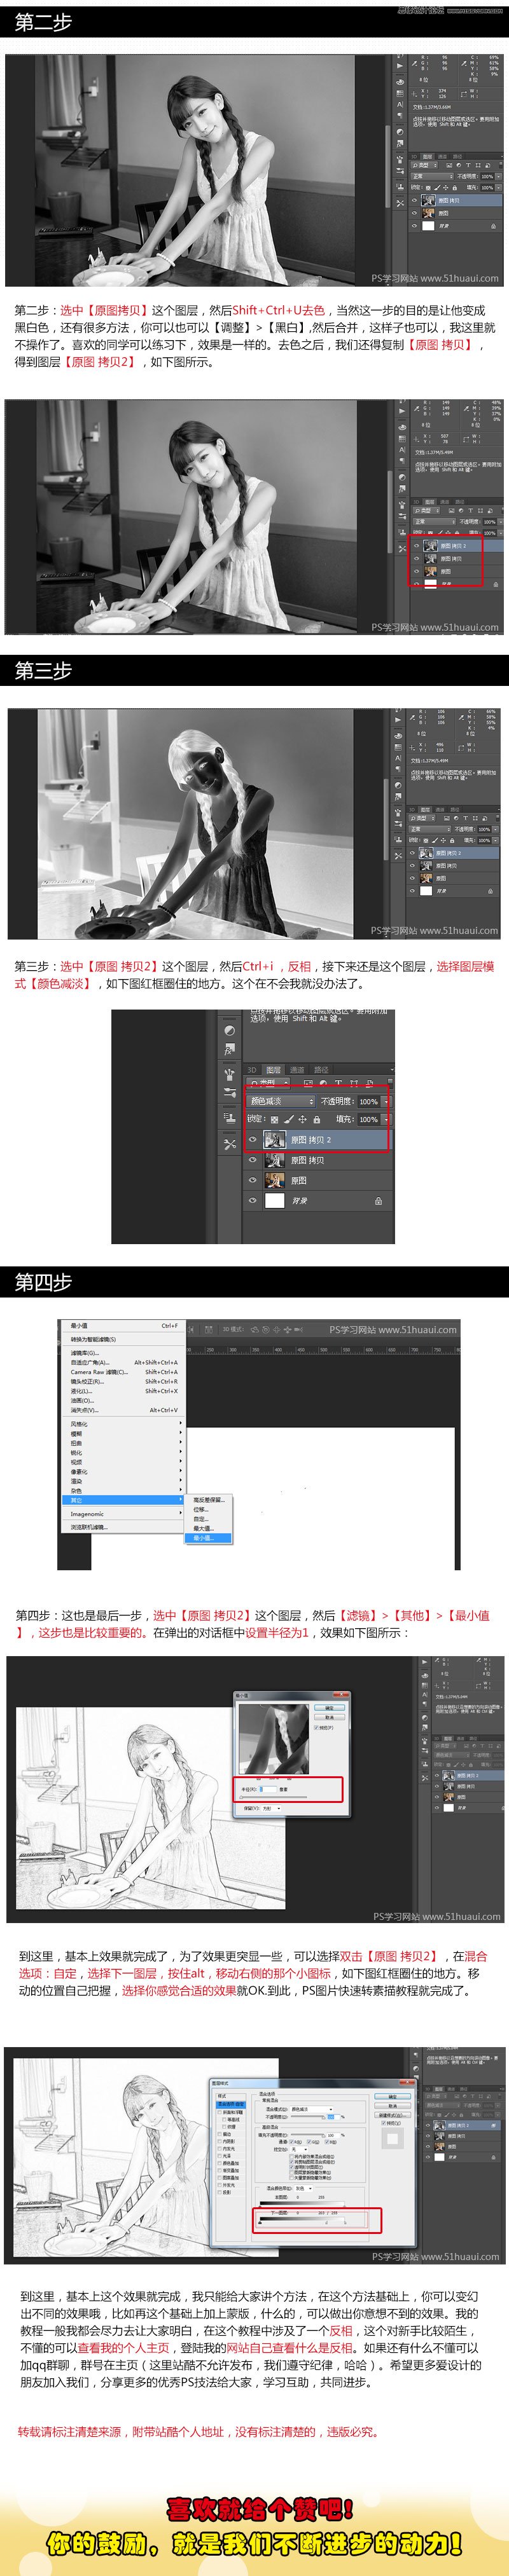Image resolution: width=509 pixels, height=2576 pixels.
Task: Click the lock position move icon in the closeup
Action: coord(303,1120)
